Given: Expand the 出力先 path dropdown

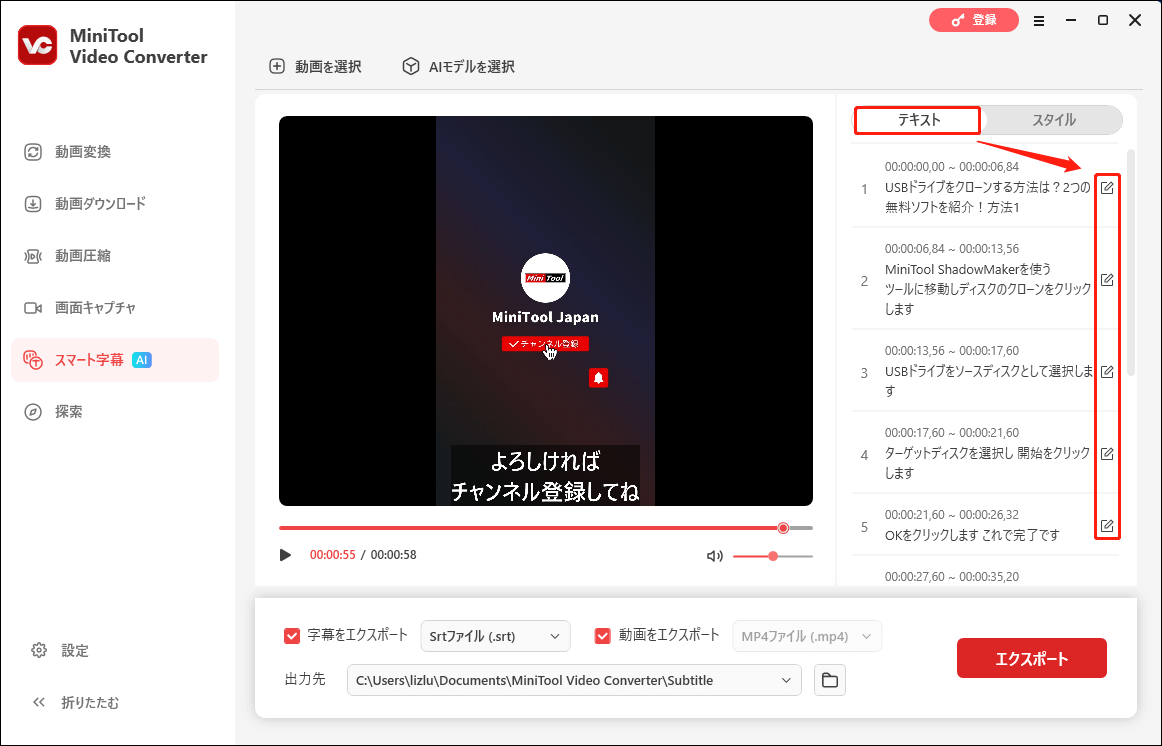Looking at the screenshot, I should (786, 680).
